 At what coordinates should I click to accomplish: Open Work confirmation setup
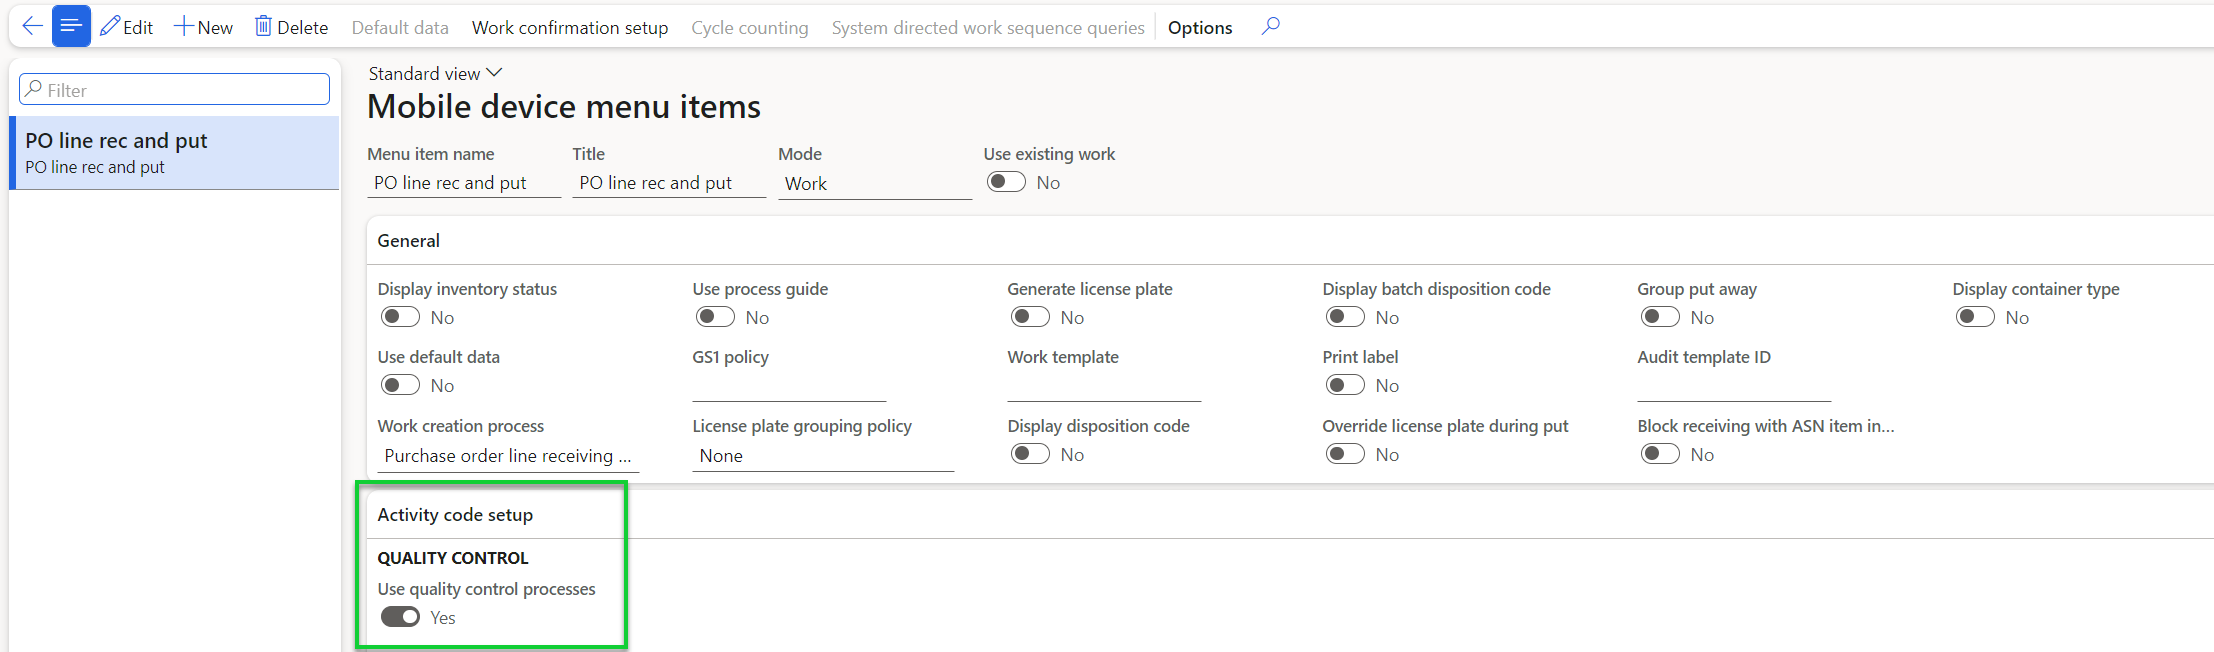click(570, 27)
